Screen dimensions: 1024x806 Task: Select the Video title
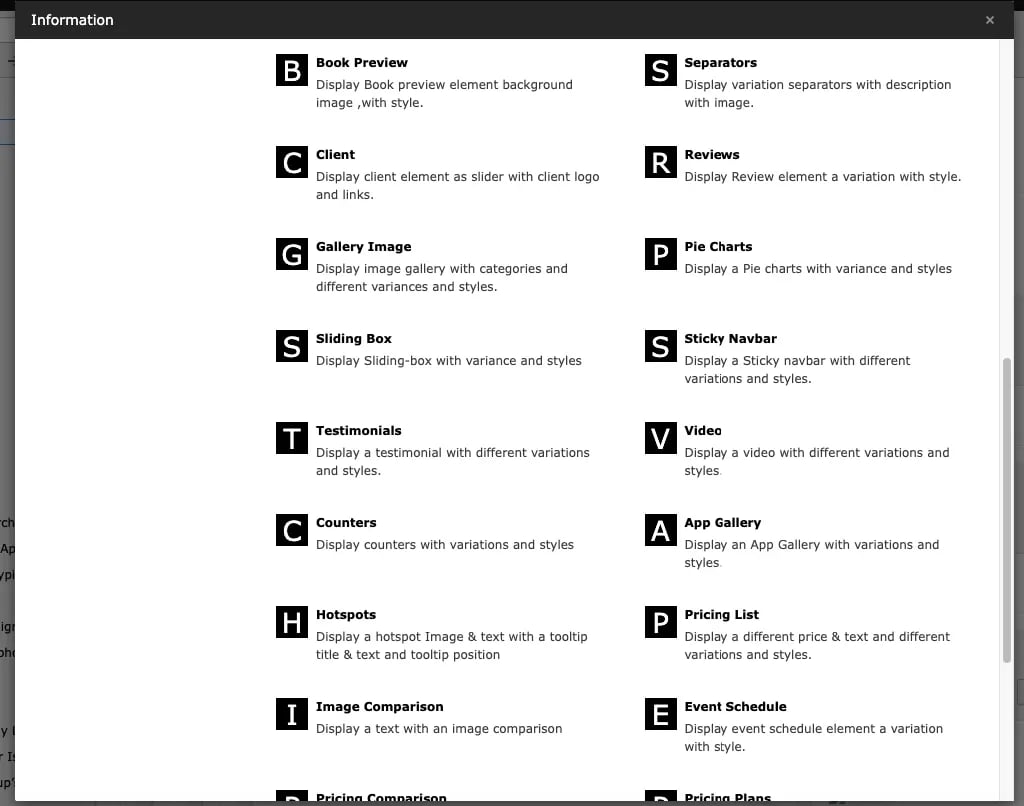point(703,431)
